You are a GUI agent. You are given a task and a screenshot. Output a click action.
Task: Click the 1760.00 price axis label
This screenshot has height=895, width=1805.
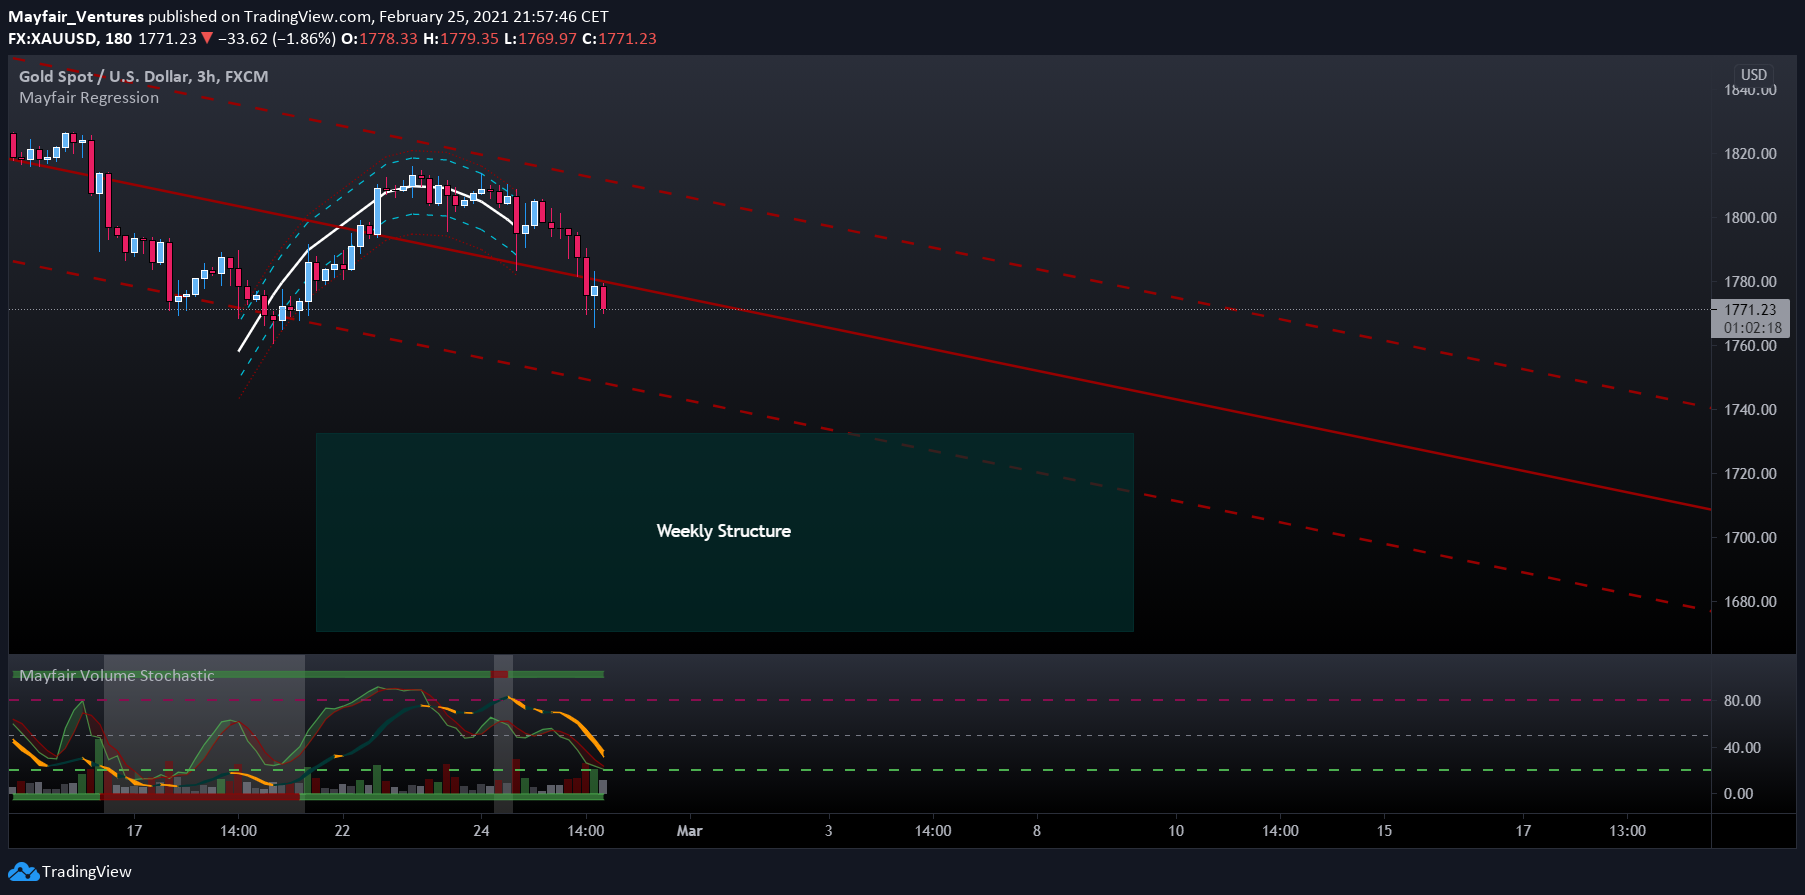[1750, 346]
